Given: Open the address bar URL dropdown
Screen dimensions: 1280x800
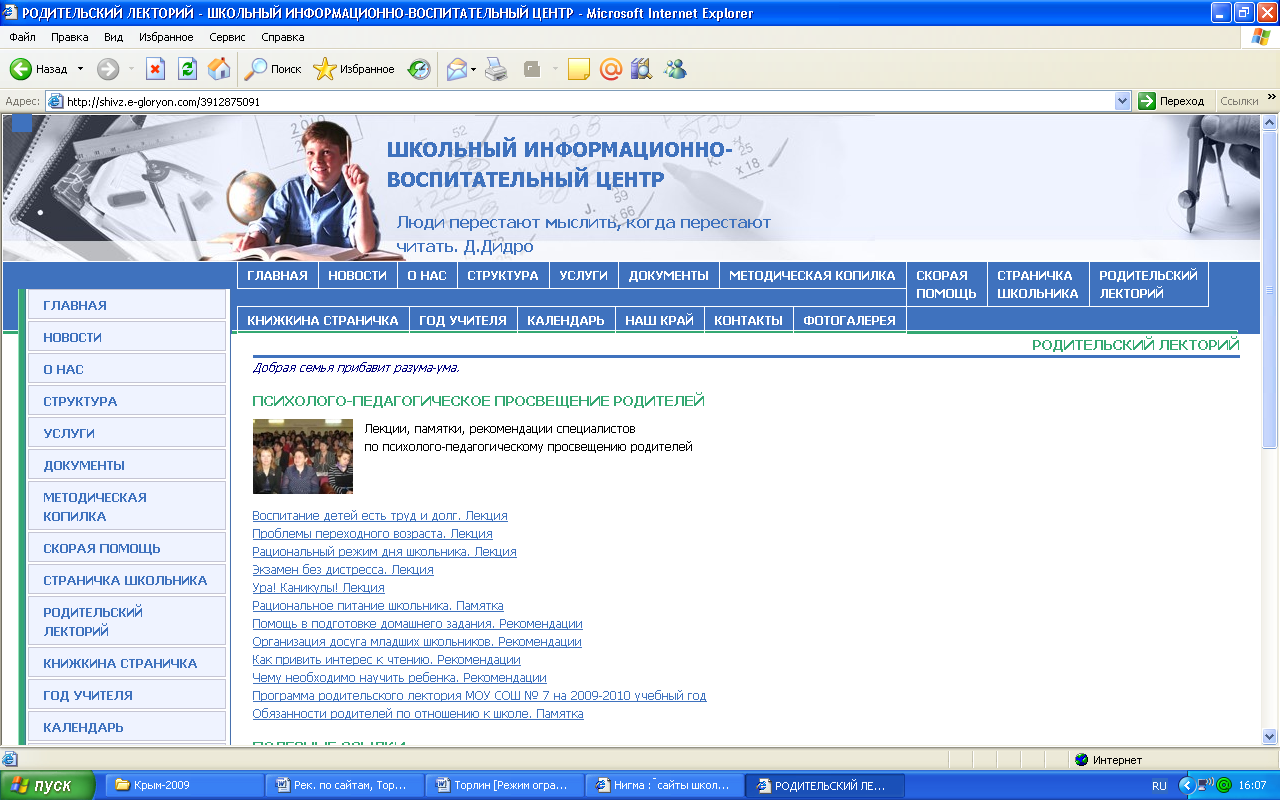Looking at the screenshot, I should (x=1122, y=101).
